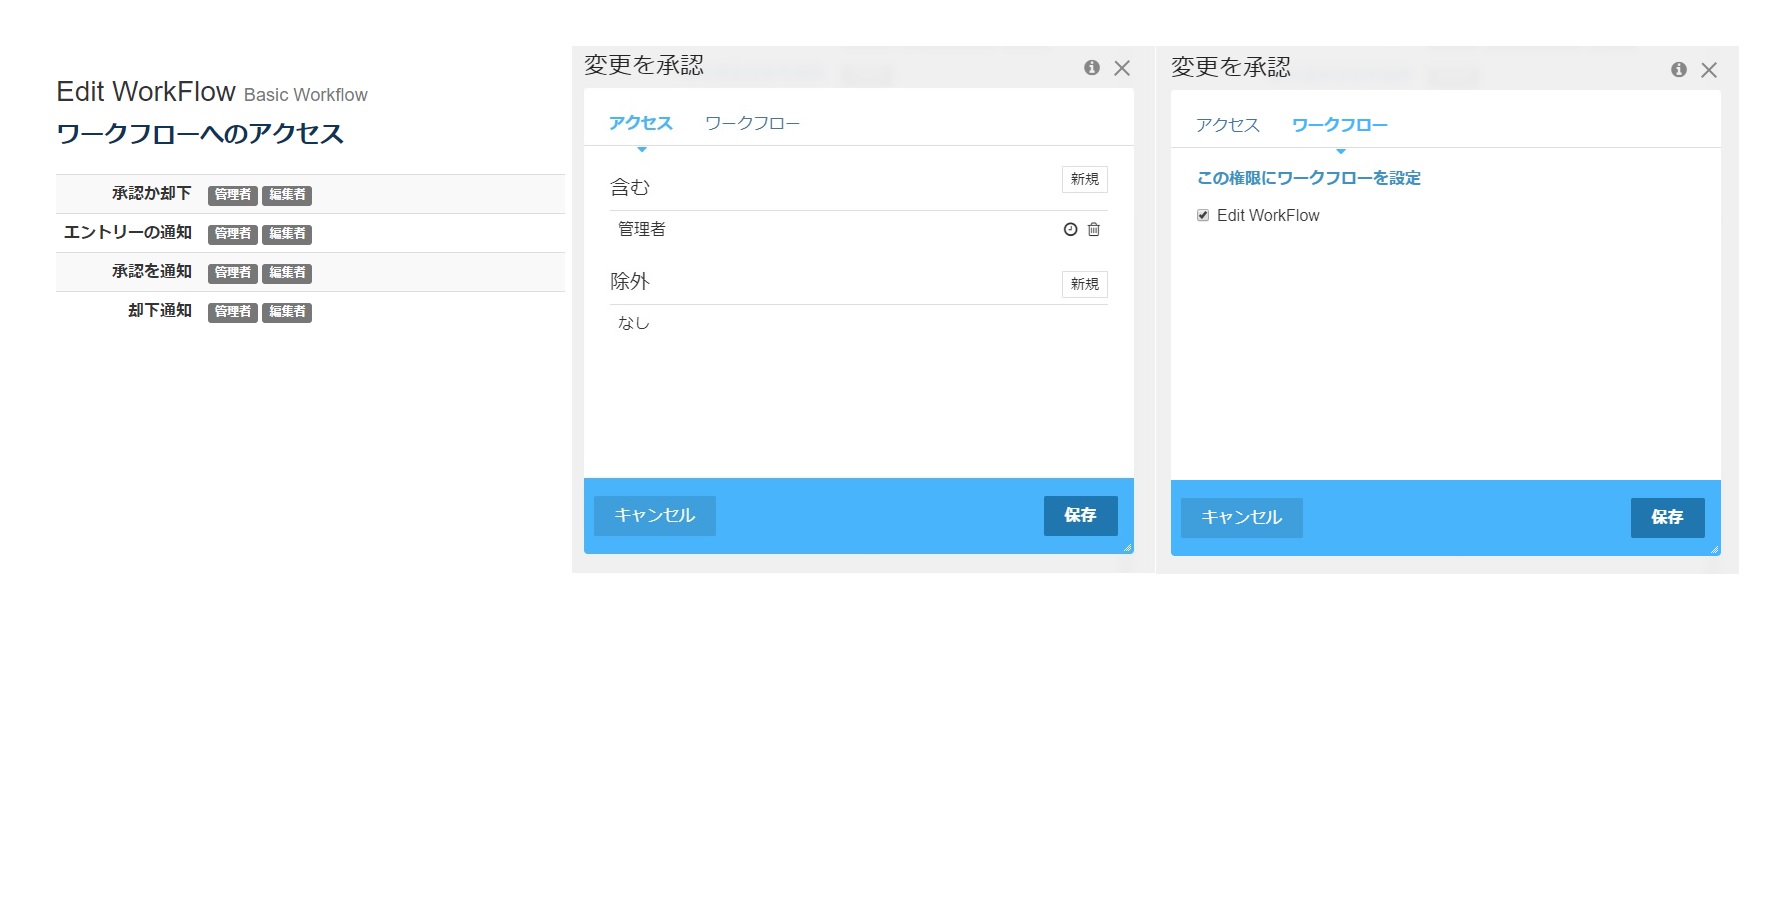
Task: Close the right 変更を承認 dialog
Action: (1709, 70)
